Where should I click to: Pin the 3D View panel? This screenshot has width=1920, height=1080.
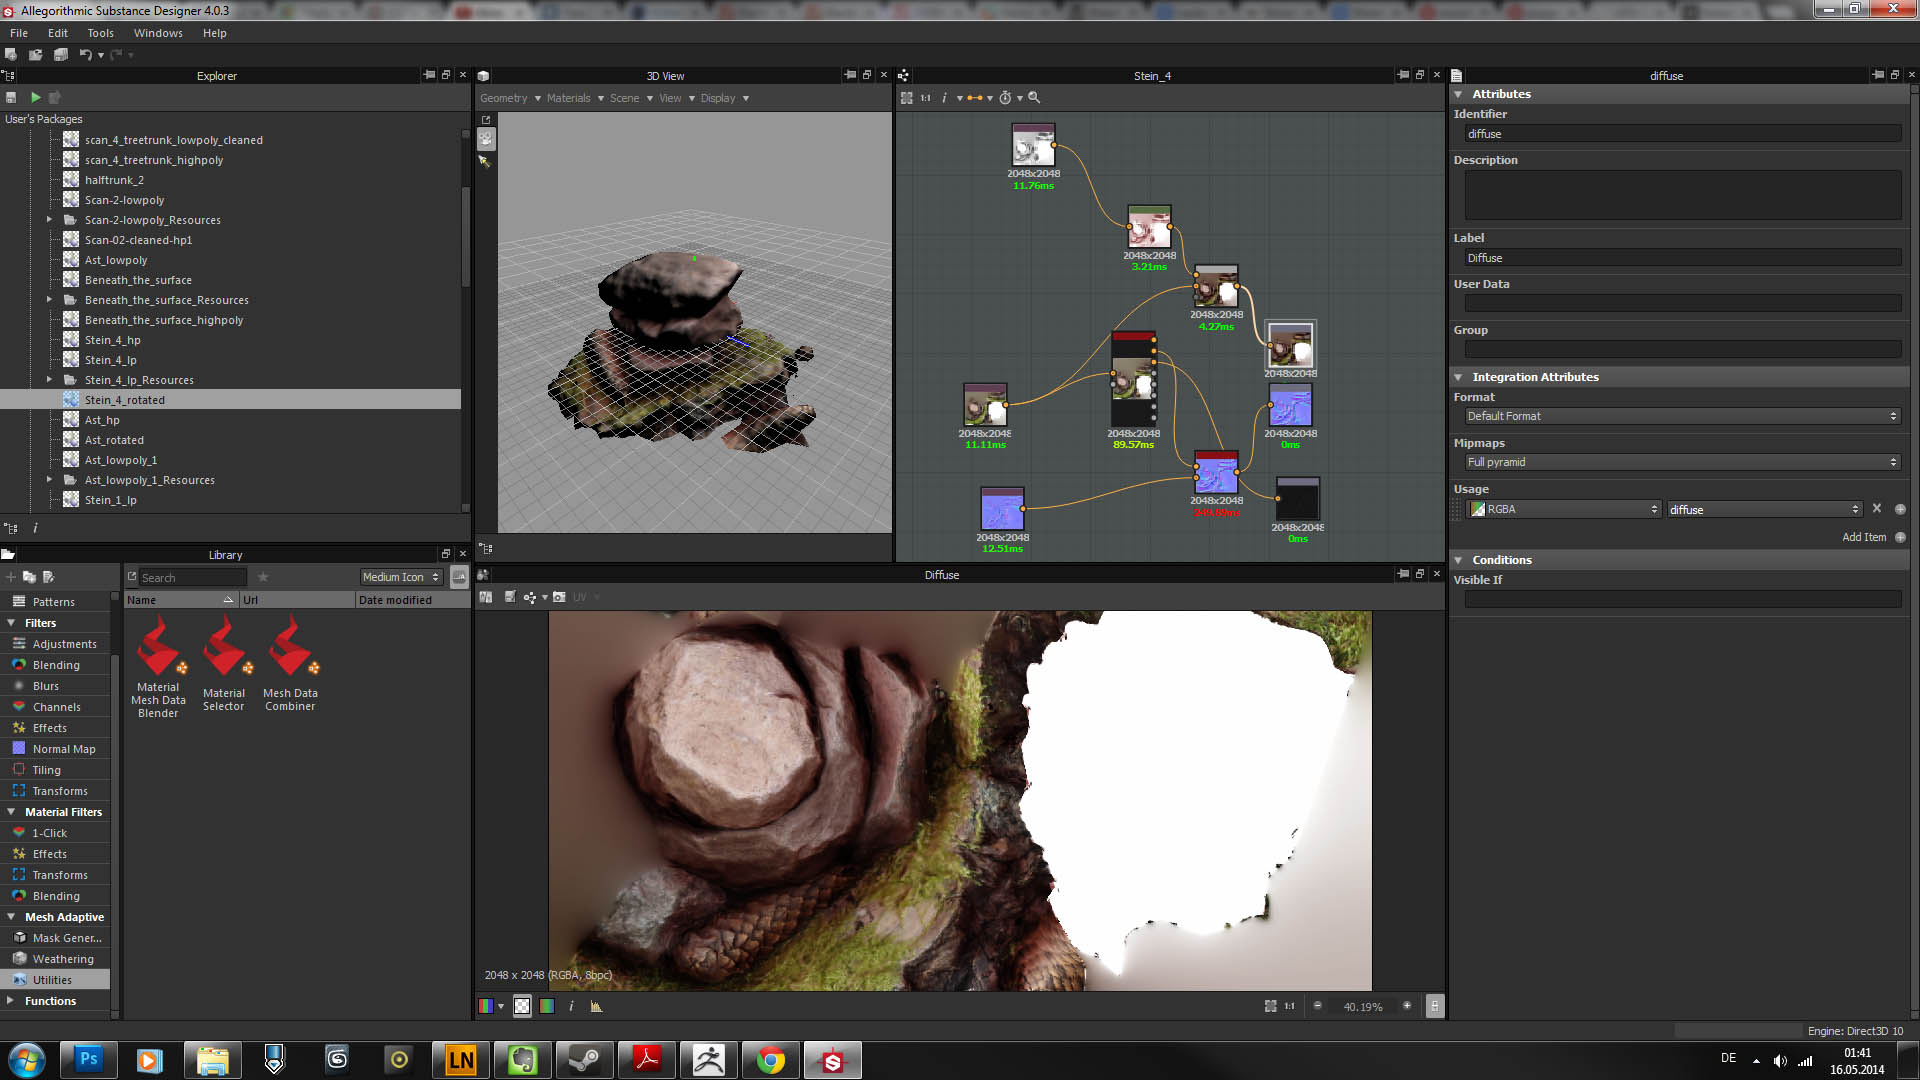coord(850,75)
